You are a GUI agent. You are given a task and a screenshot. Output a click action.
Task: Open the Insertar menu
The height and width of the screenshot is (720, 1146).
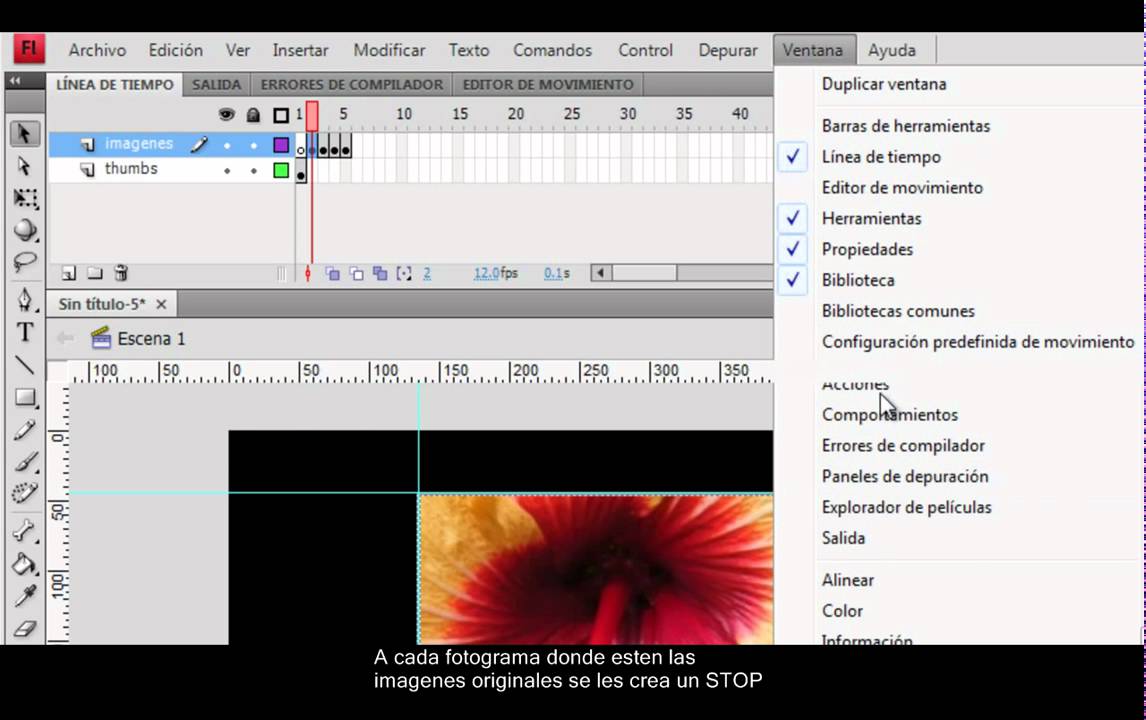(x=300, y=50)
